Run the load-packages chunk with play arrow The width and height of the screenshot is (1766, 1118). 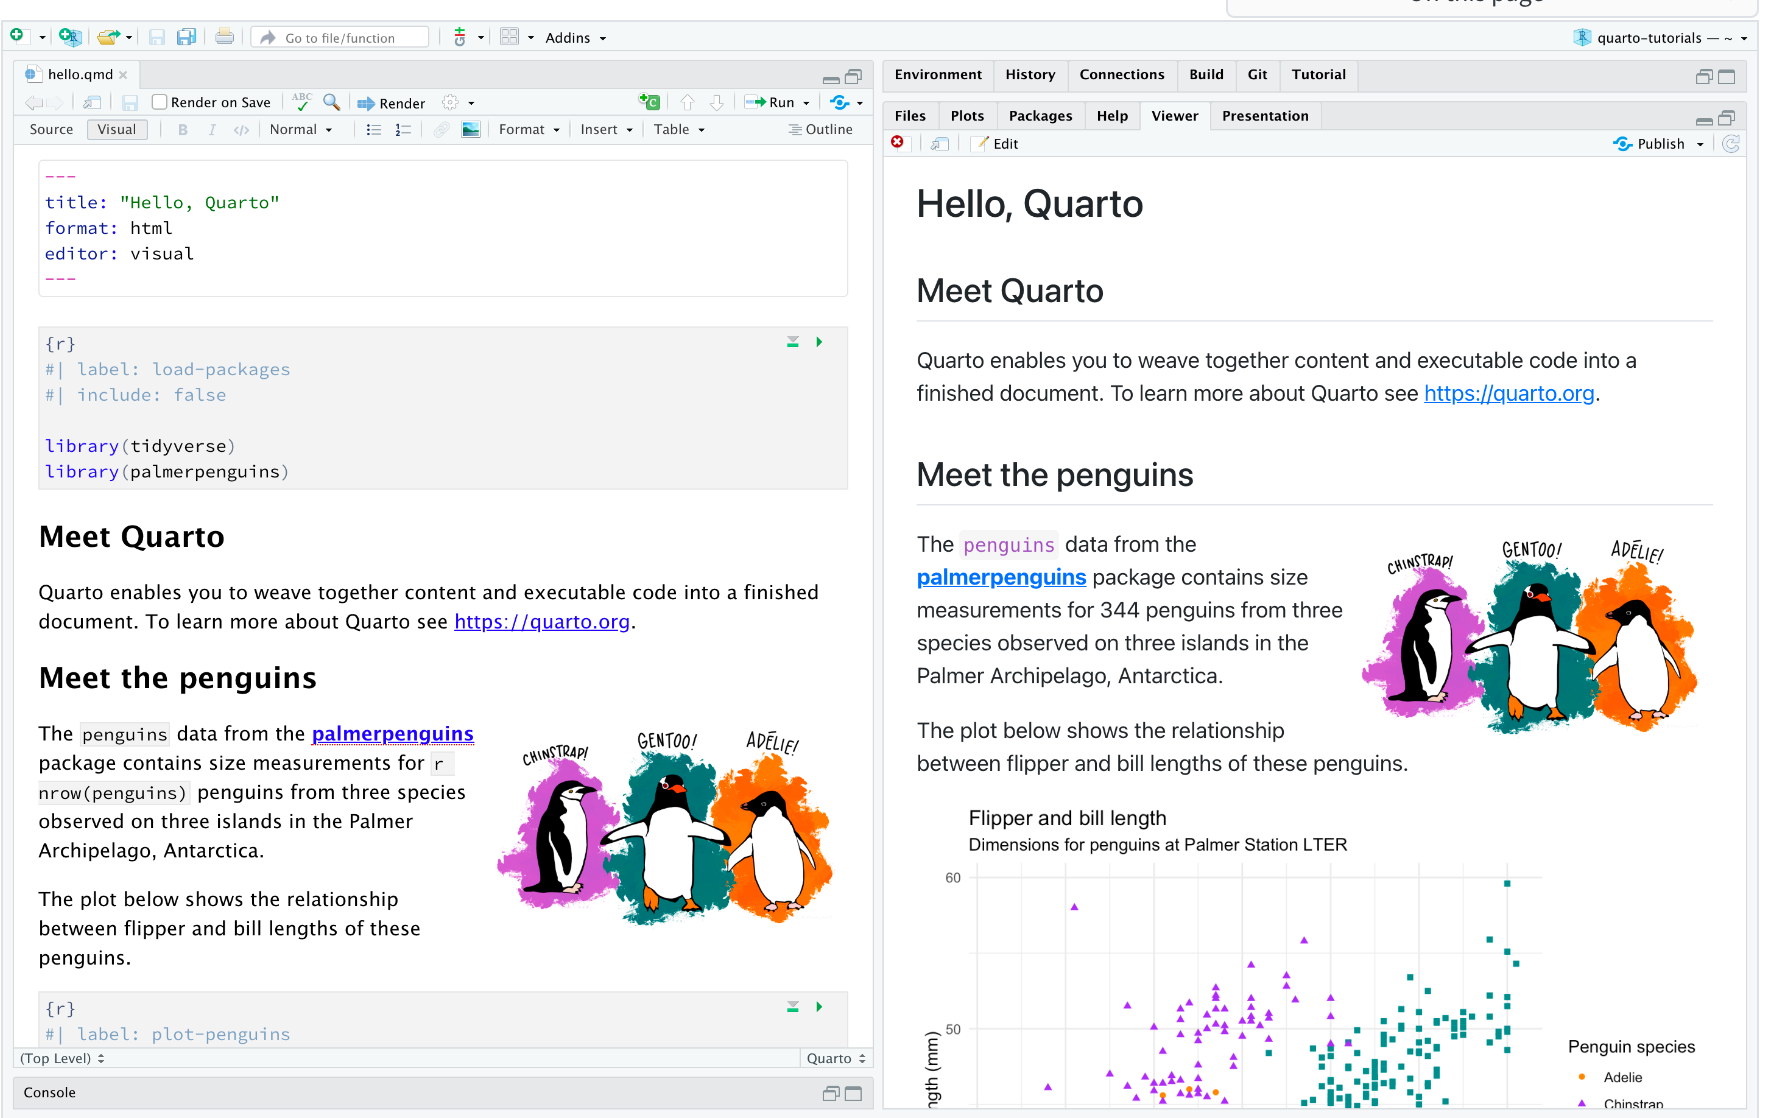point(819,342)
